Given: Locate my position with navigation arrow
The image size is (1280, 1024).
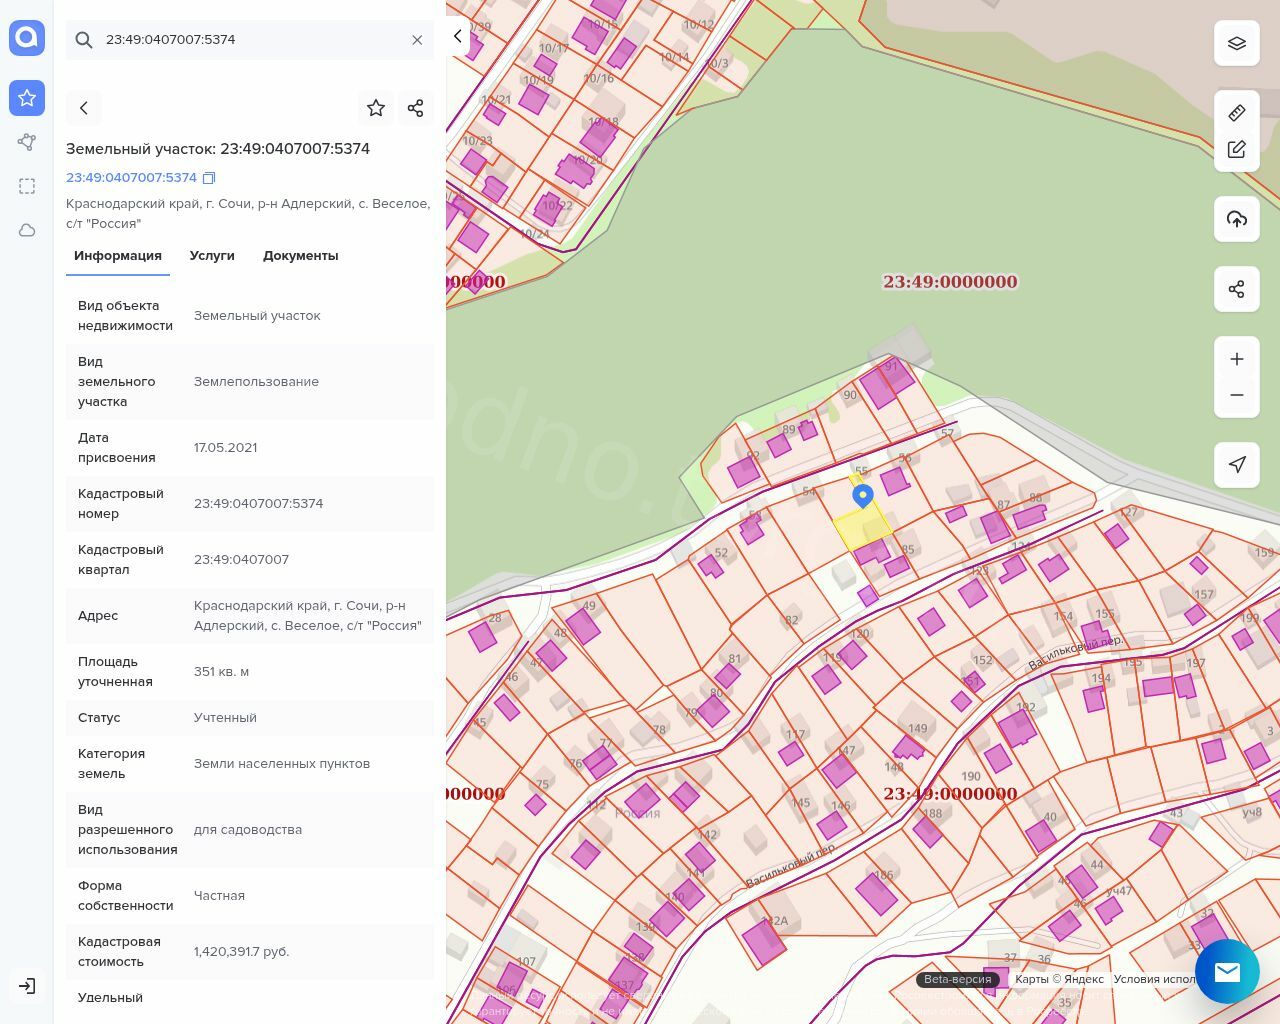Looking at the screenshot, I should (1237, 465).
